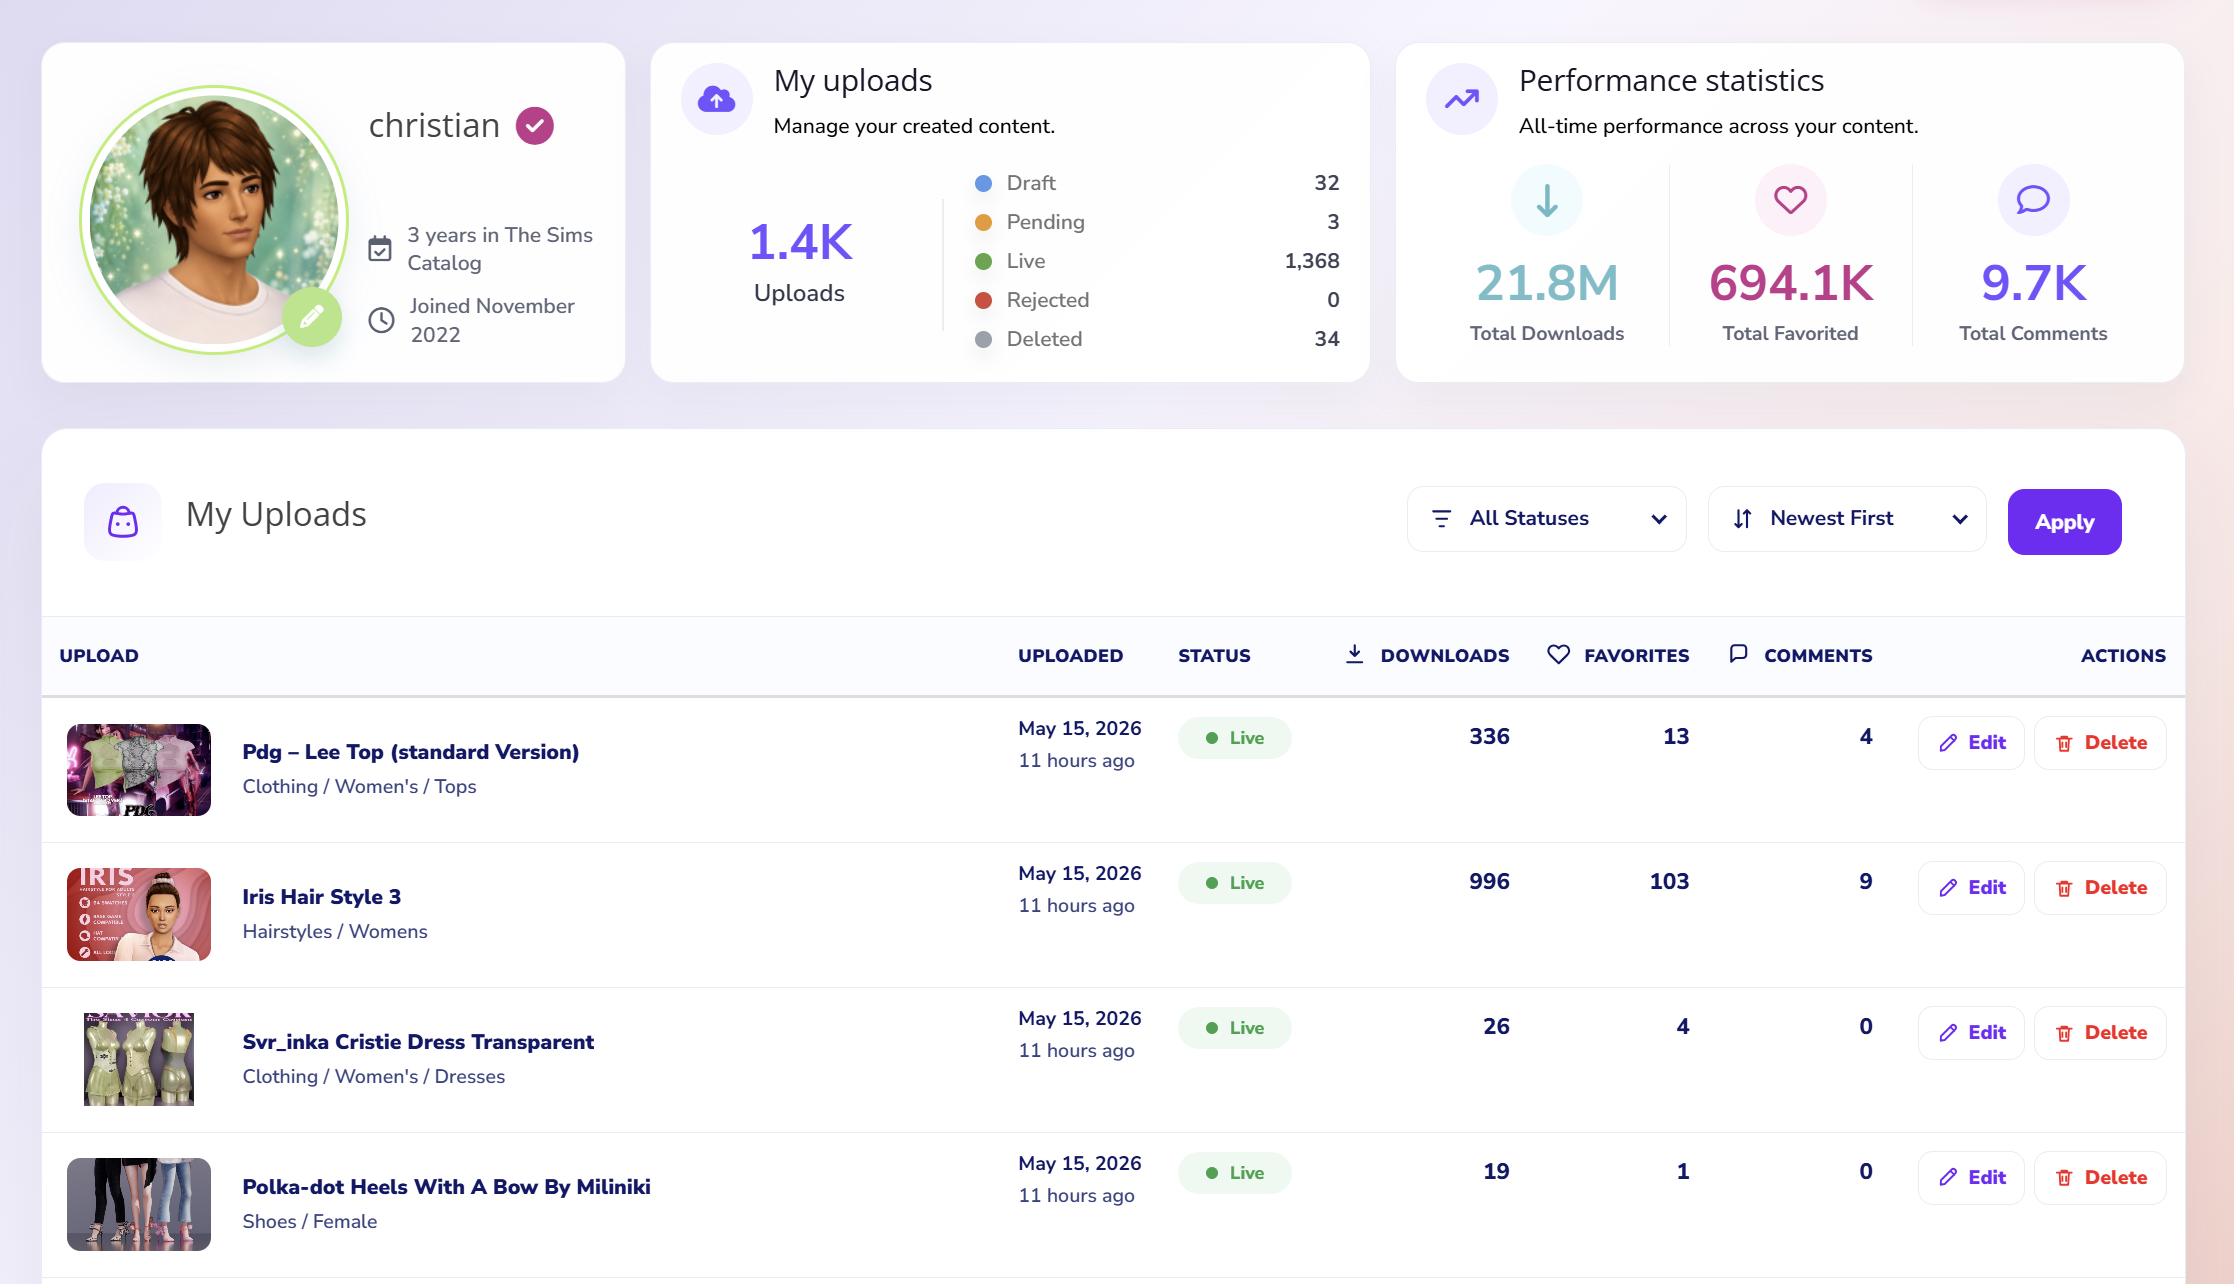2234x1284 pixels.
Task: Edit the Pdg – Lee Top upload
Action: [x=1971, y=743]
